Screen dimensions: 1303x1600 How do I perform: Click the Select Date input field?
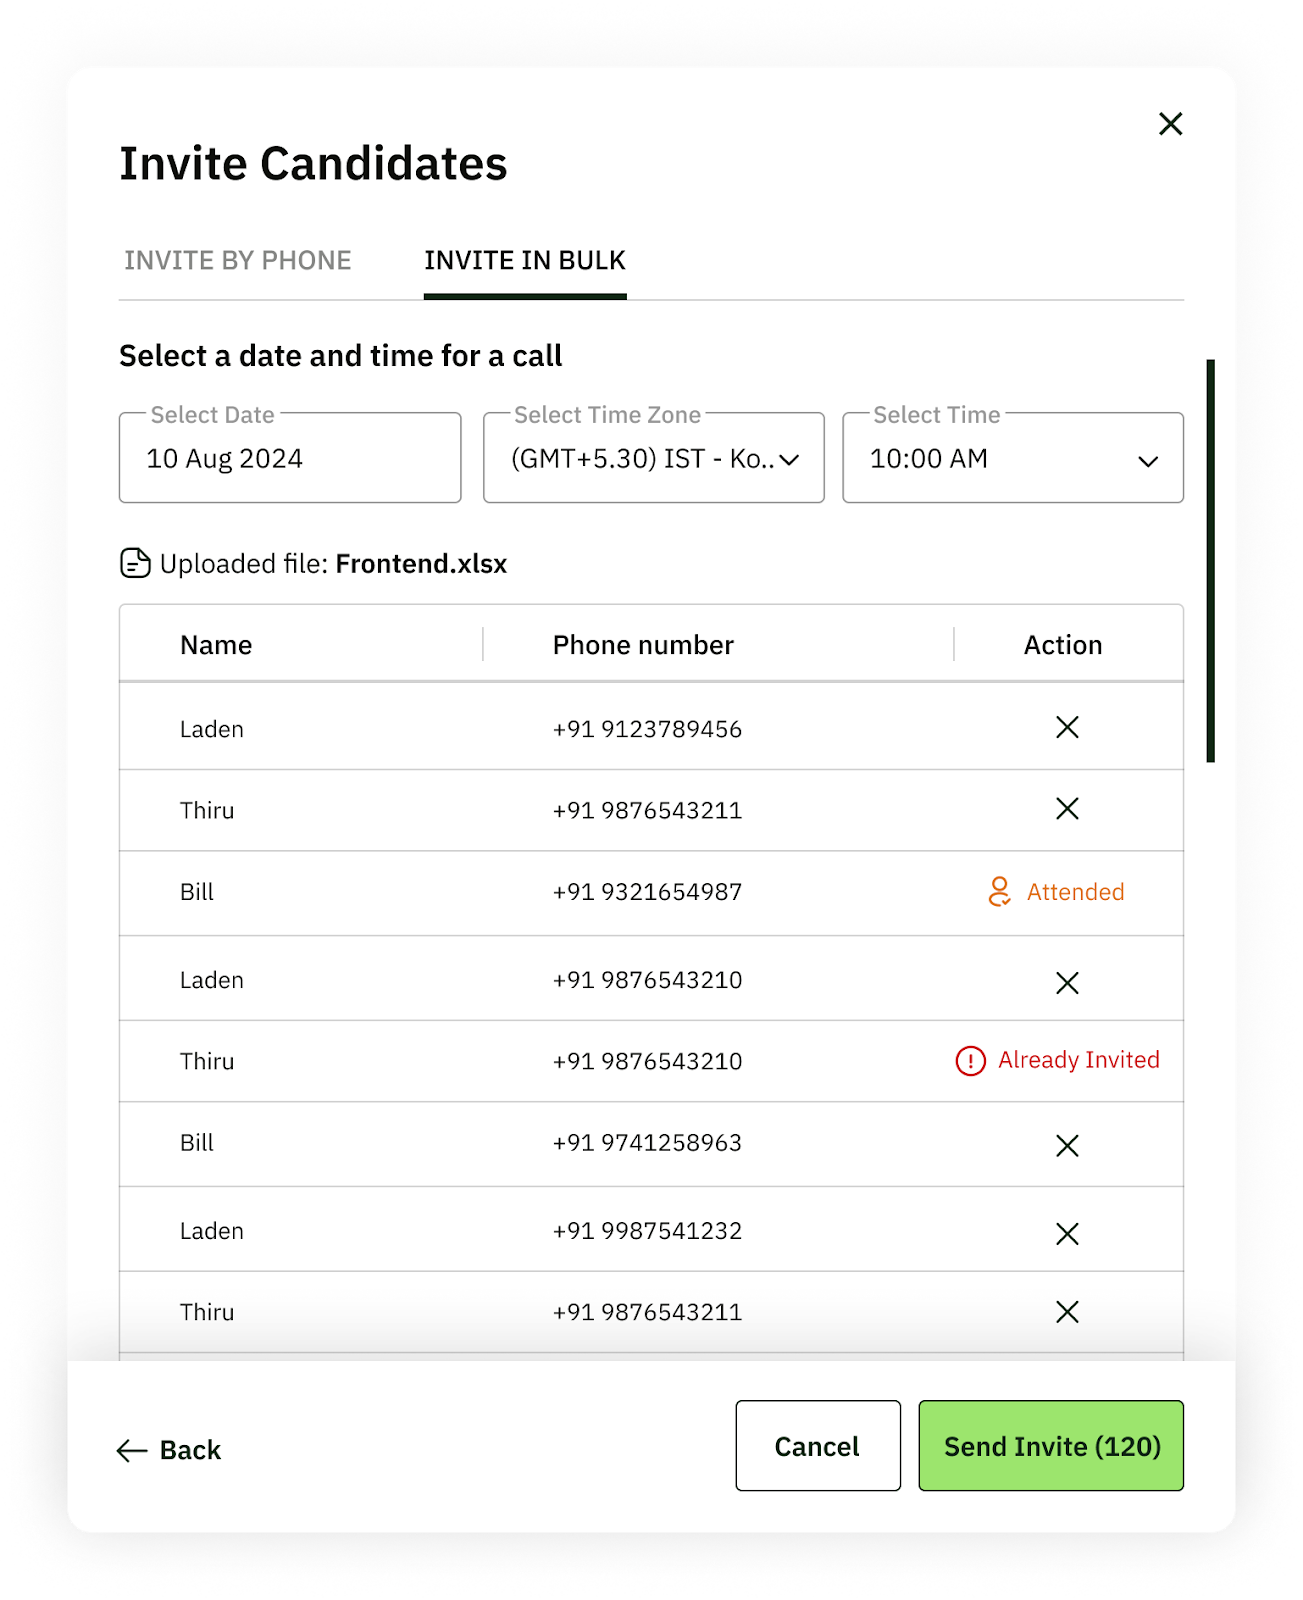pyautogui.click(x=290, y=459)
